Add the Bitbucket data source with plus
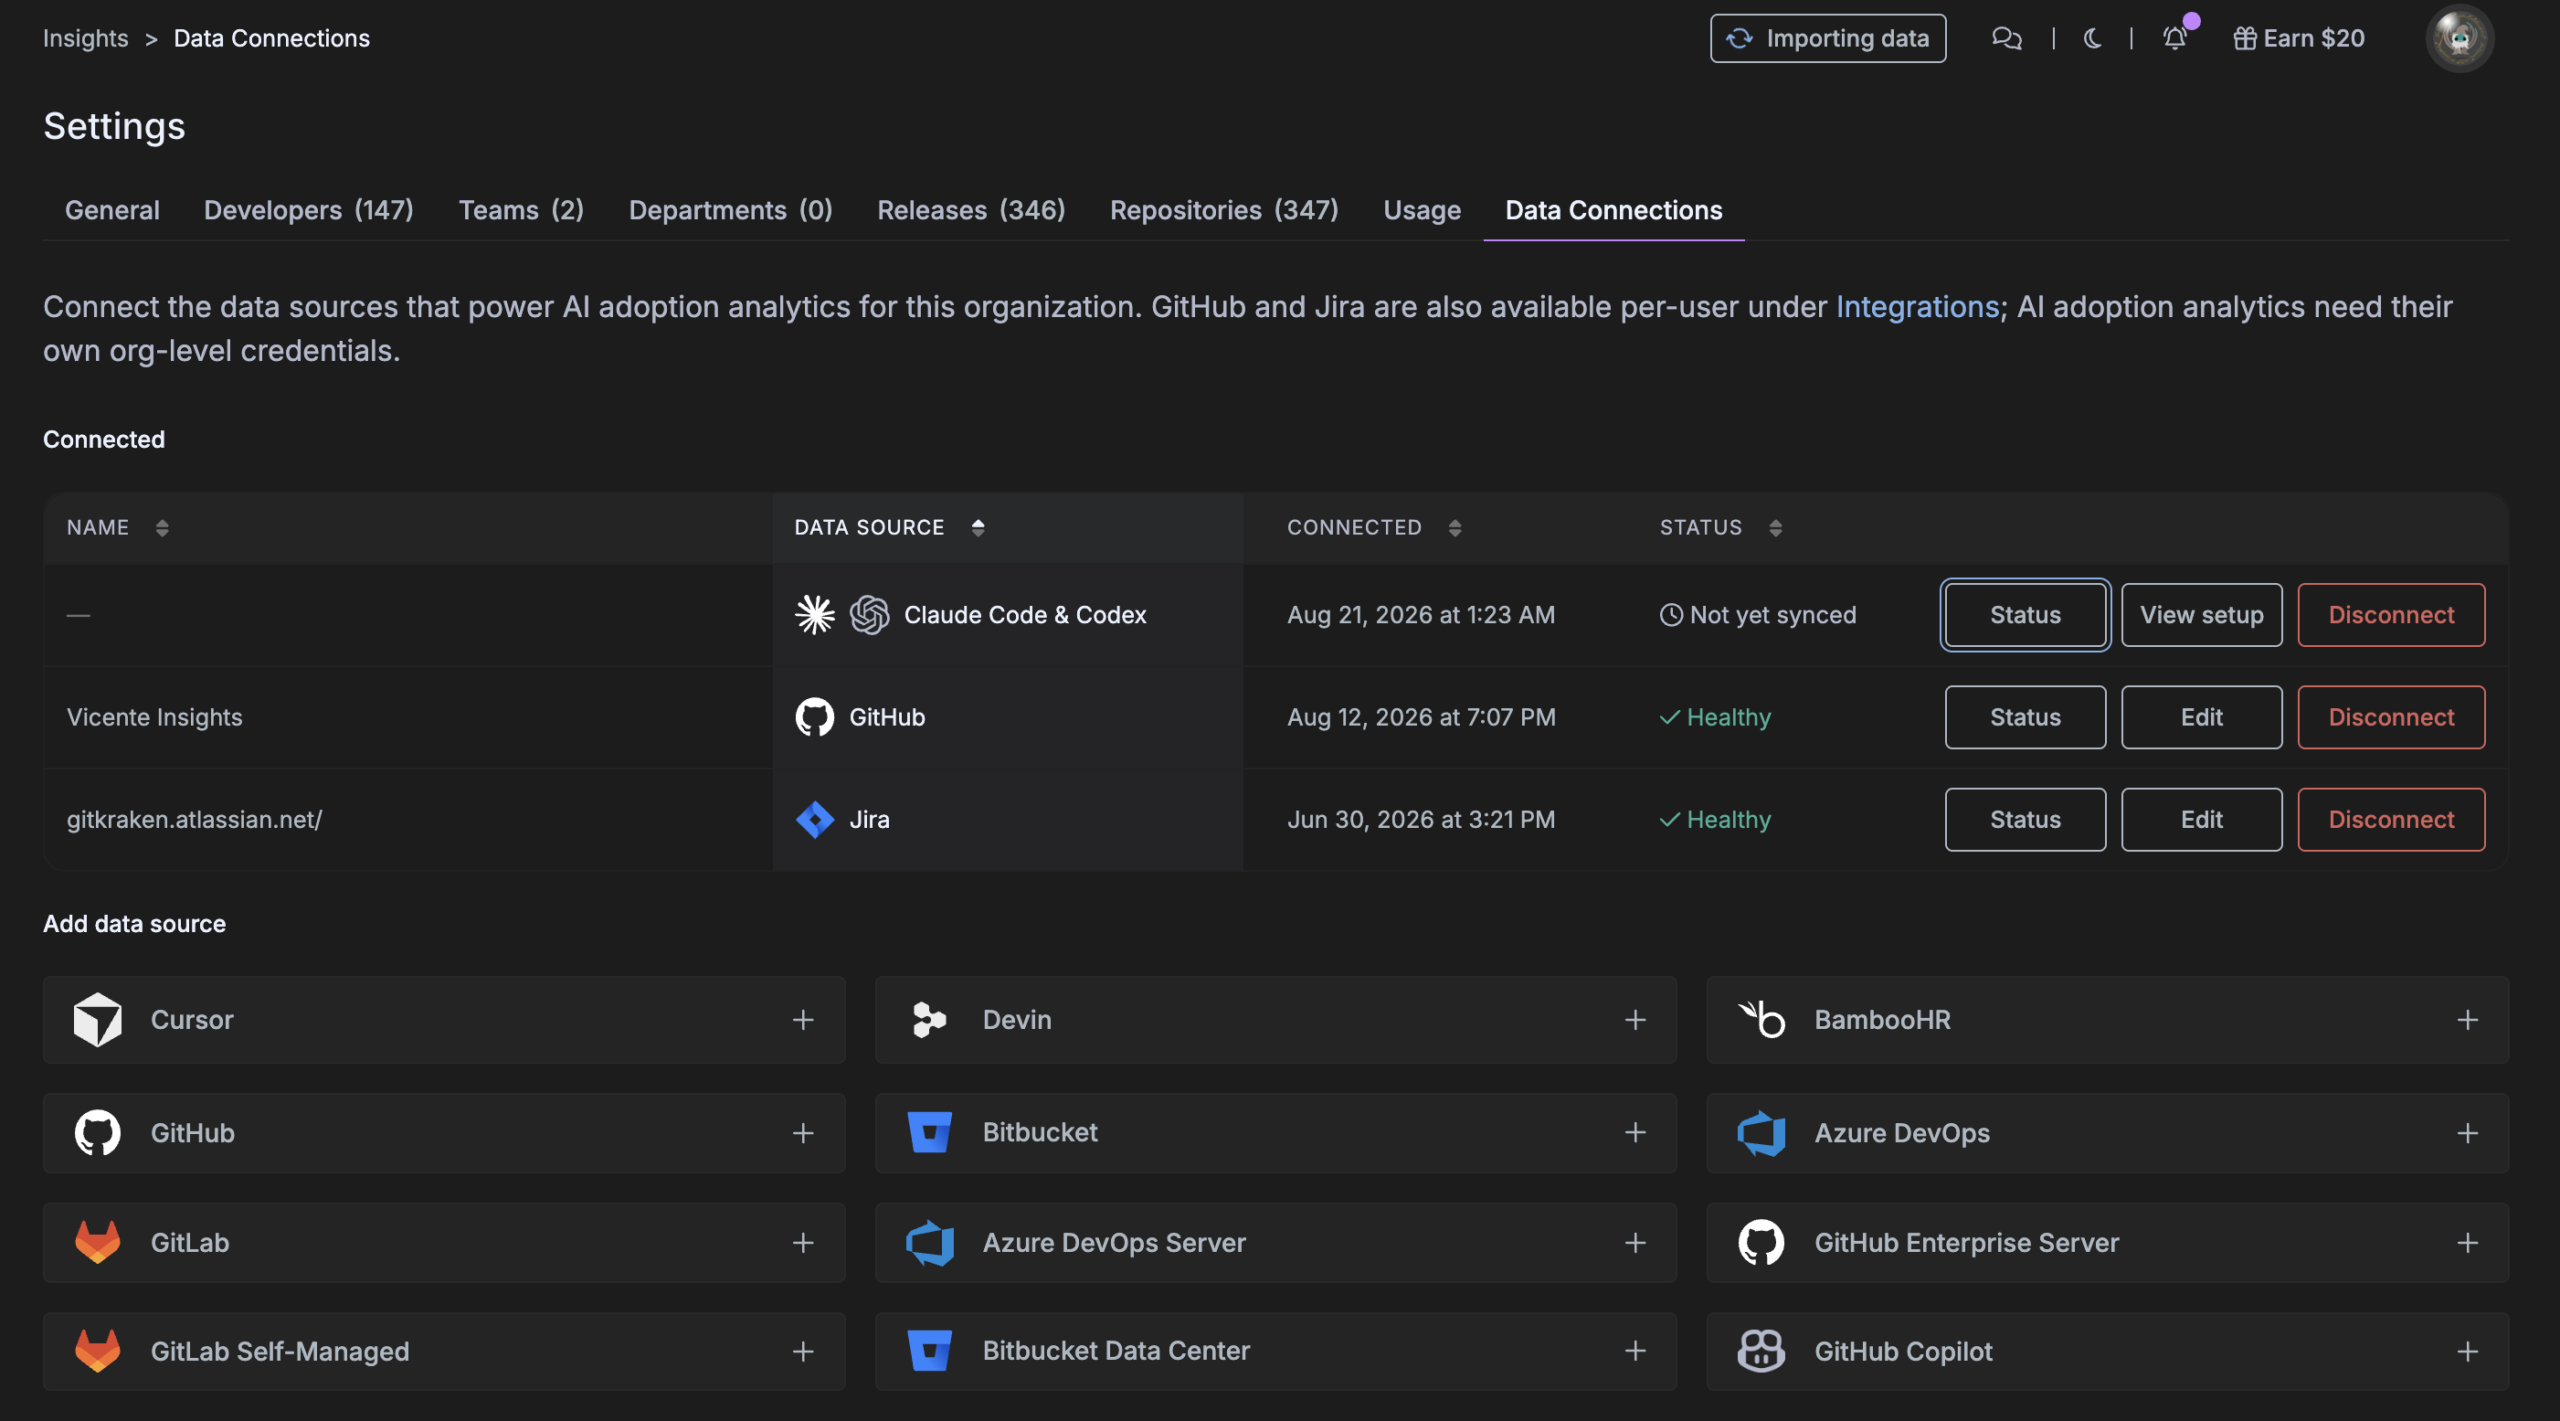Image resolution: width=2560 pixels, height=1421 pixels. (1634, 1132)
